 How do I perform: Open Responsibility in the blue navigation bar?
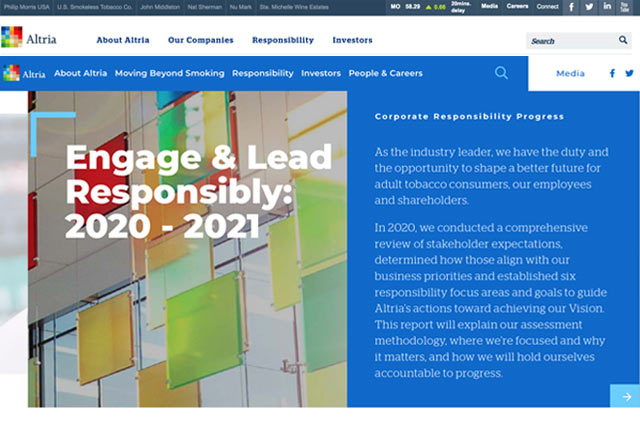point(263,73)
